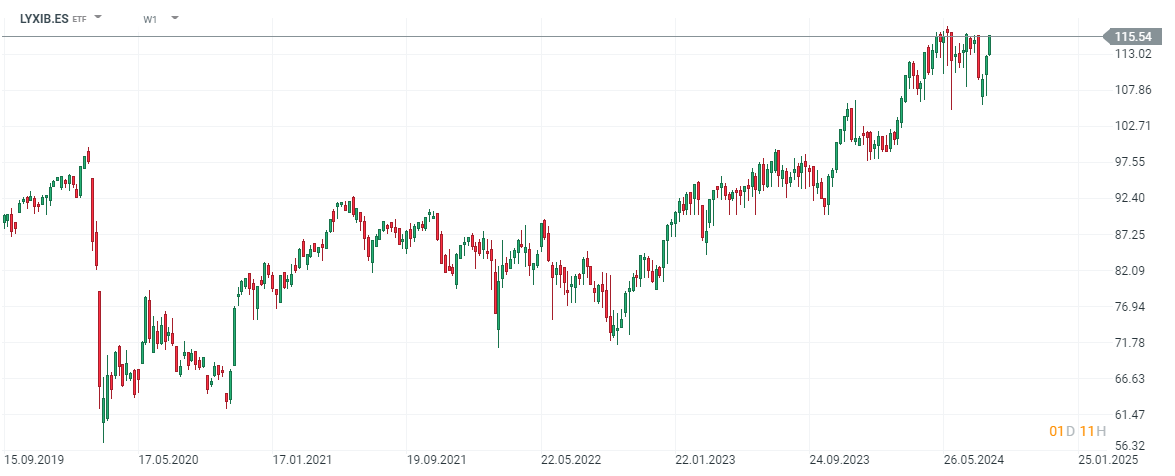Click the 113.02 price axis label
Image resolution: width=1175 pixels, height=476 pixels.
pos(1132,54)
